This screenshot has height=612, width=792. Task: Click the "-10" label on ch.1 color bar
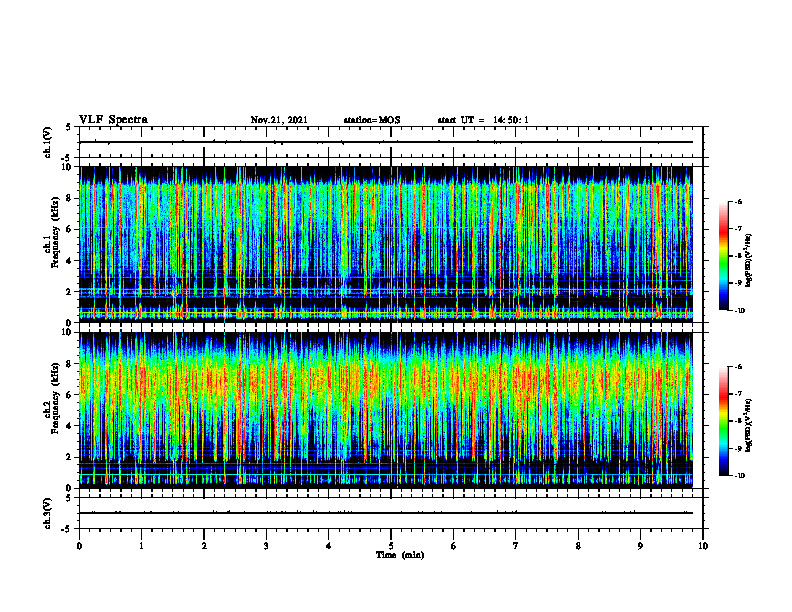tap(739, 311)
